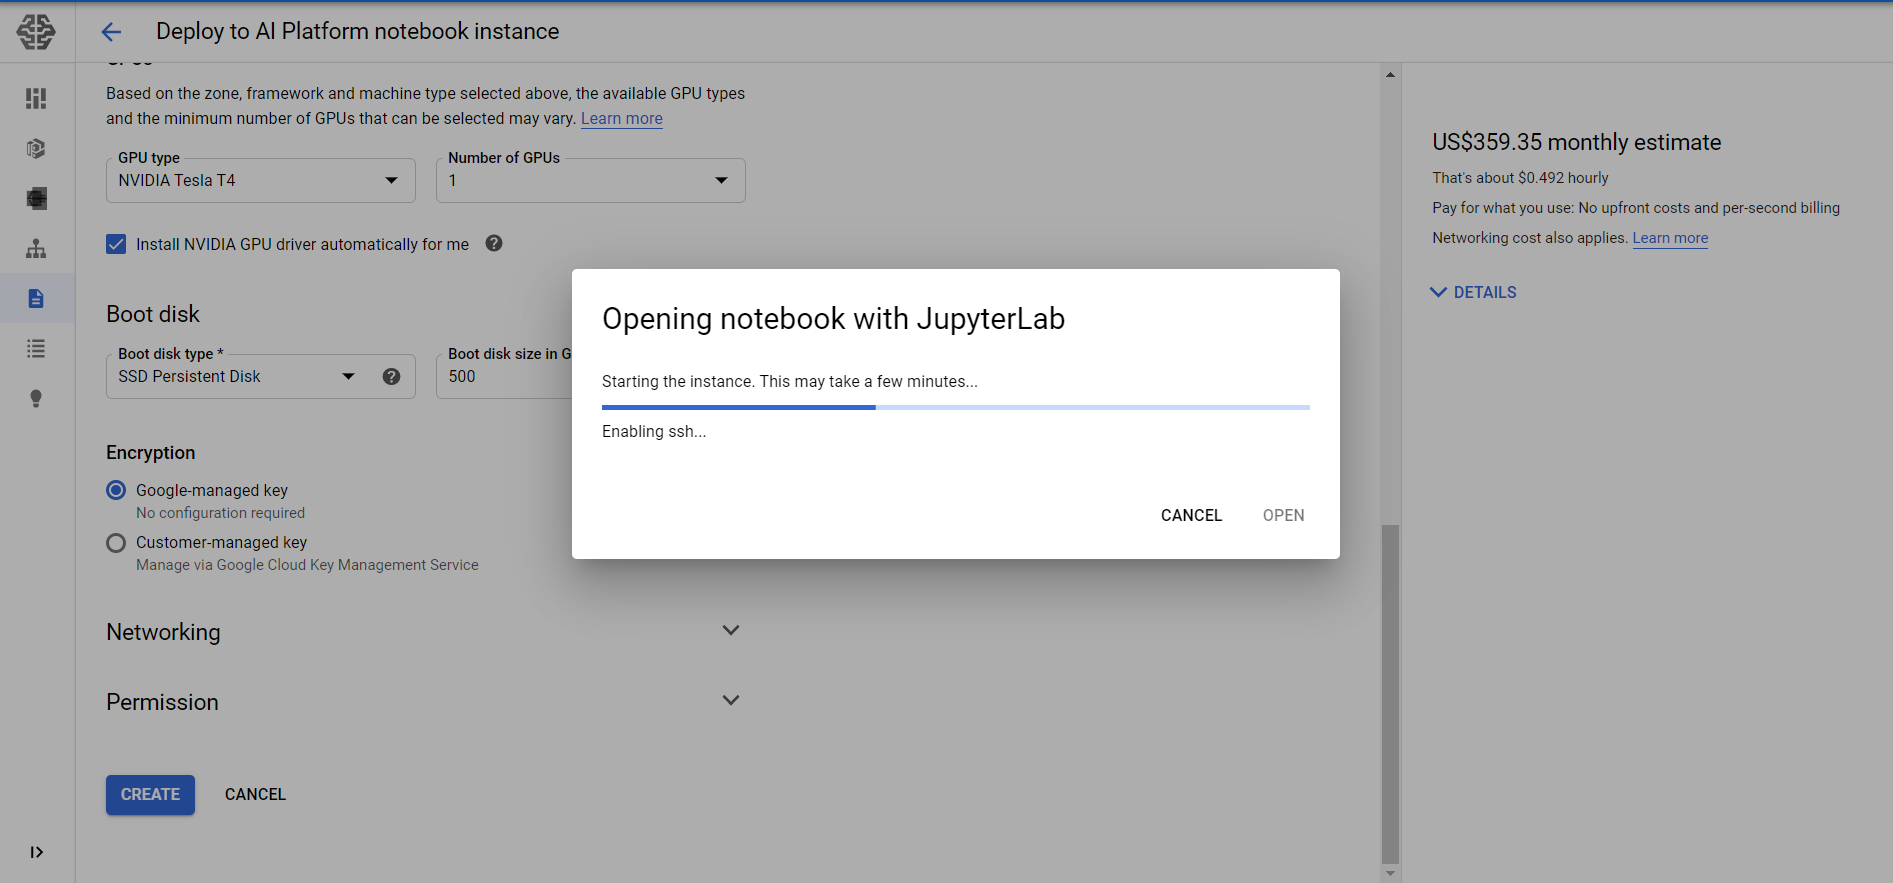Open the Jobs list sidebar icon

(x=36, y=348)
